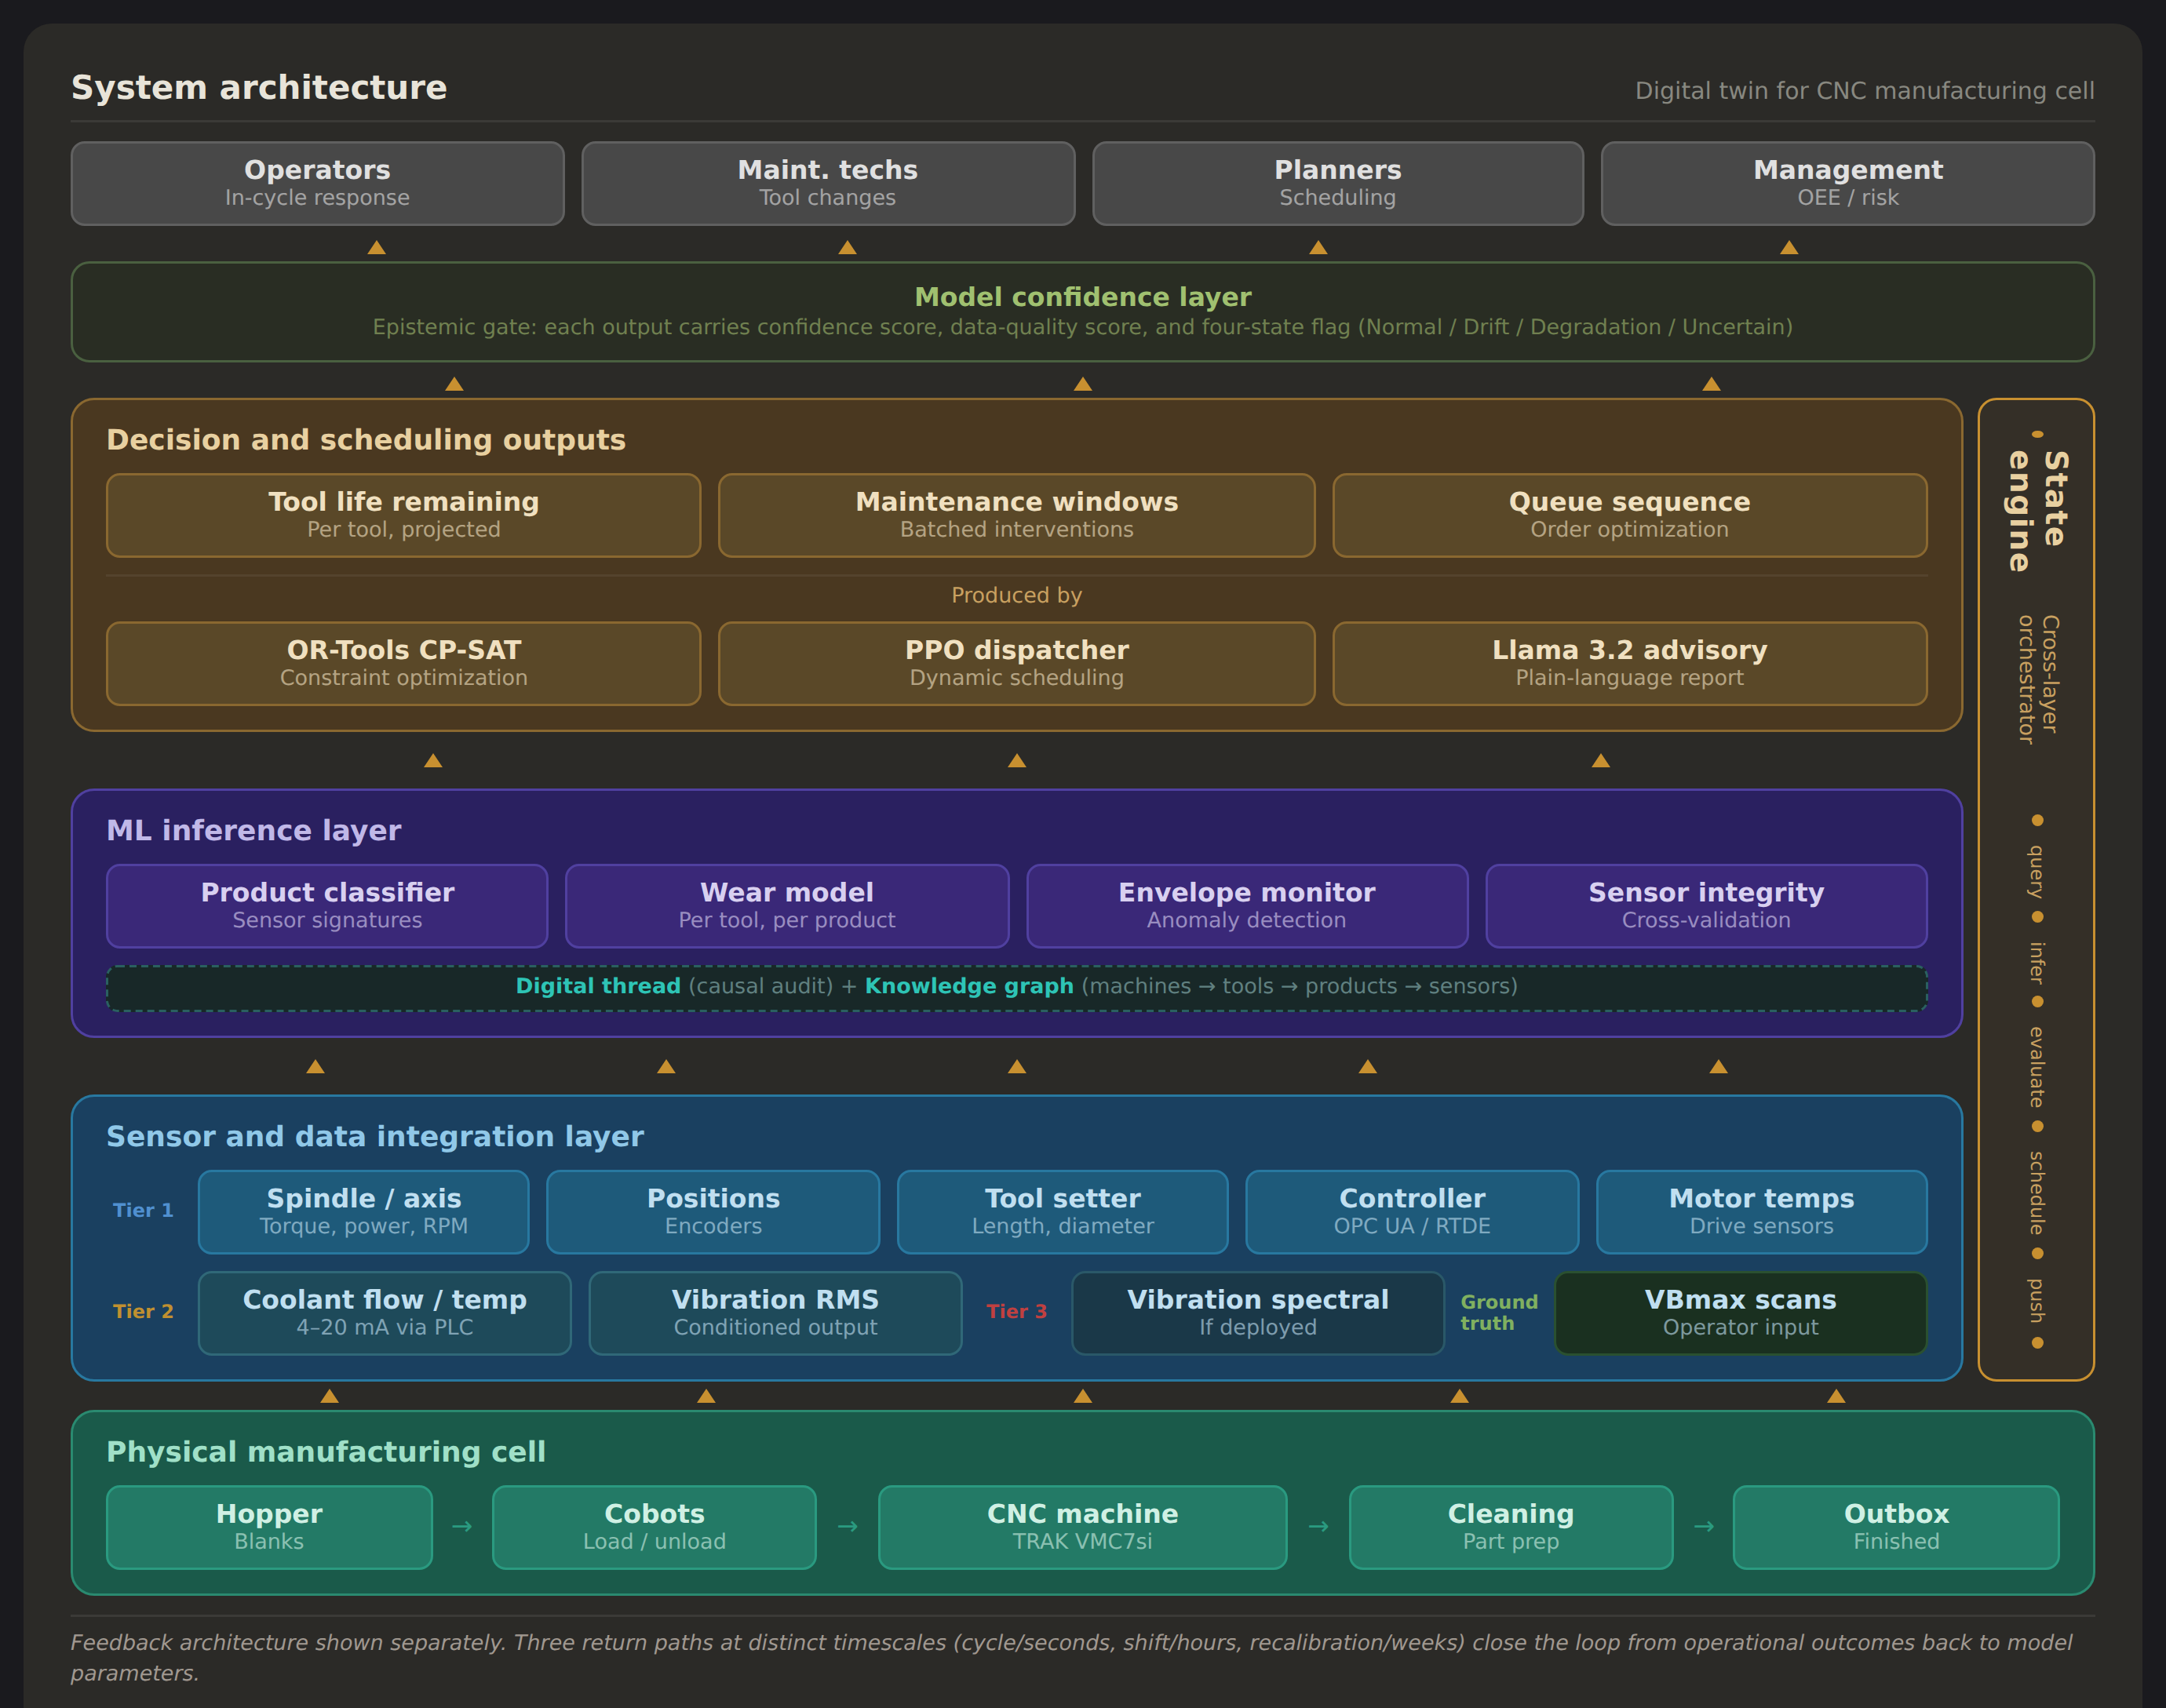This screenshot has height=1708, width=2166.
Task: Collapse the Physical manufacturing cell section
Action: point(327,1451)
